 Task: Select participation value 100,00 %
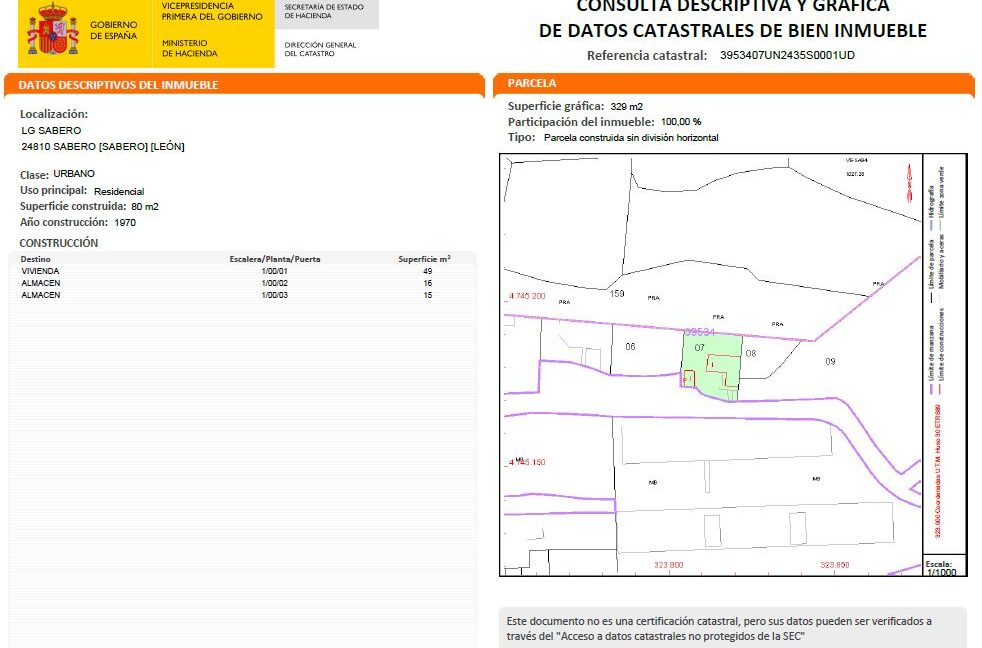pyautogui.click(x=681, y=122)
